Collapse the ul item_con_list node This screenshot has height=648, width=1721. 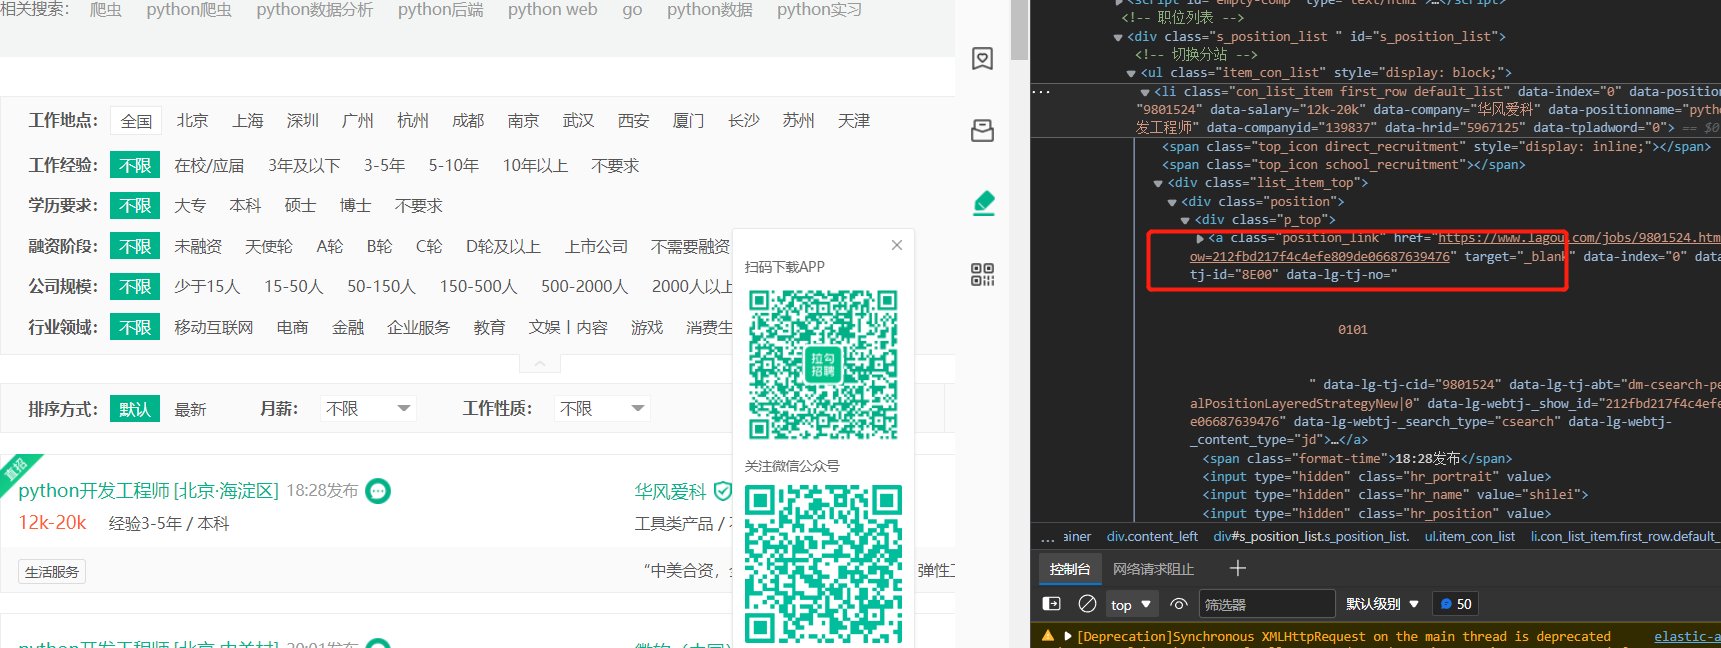[x=1131, y=73]
